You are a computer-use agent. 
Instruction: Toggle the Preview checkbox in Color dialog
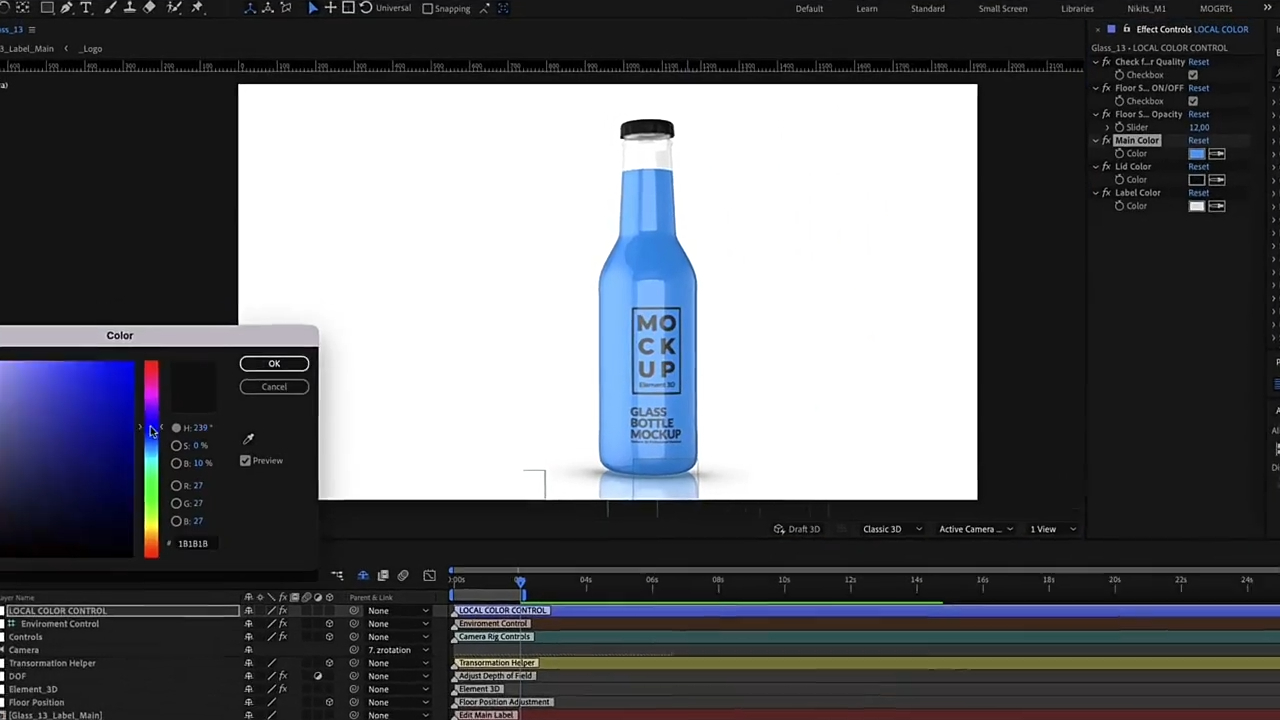(245, 461)
